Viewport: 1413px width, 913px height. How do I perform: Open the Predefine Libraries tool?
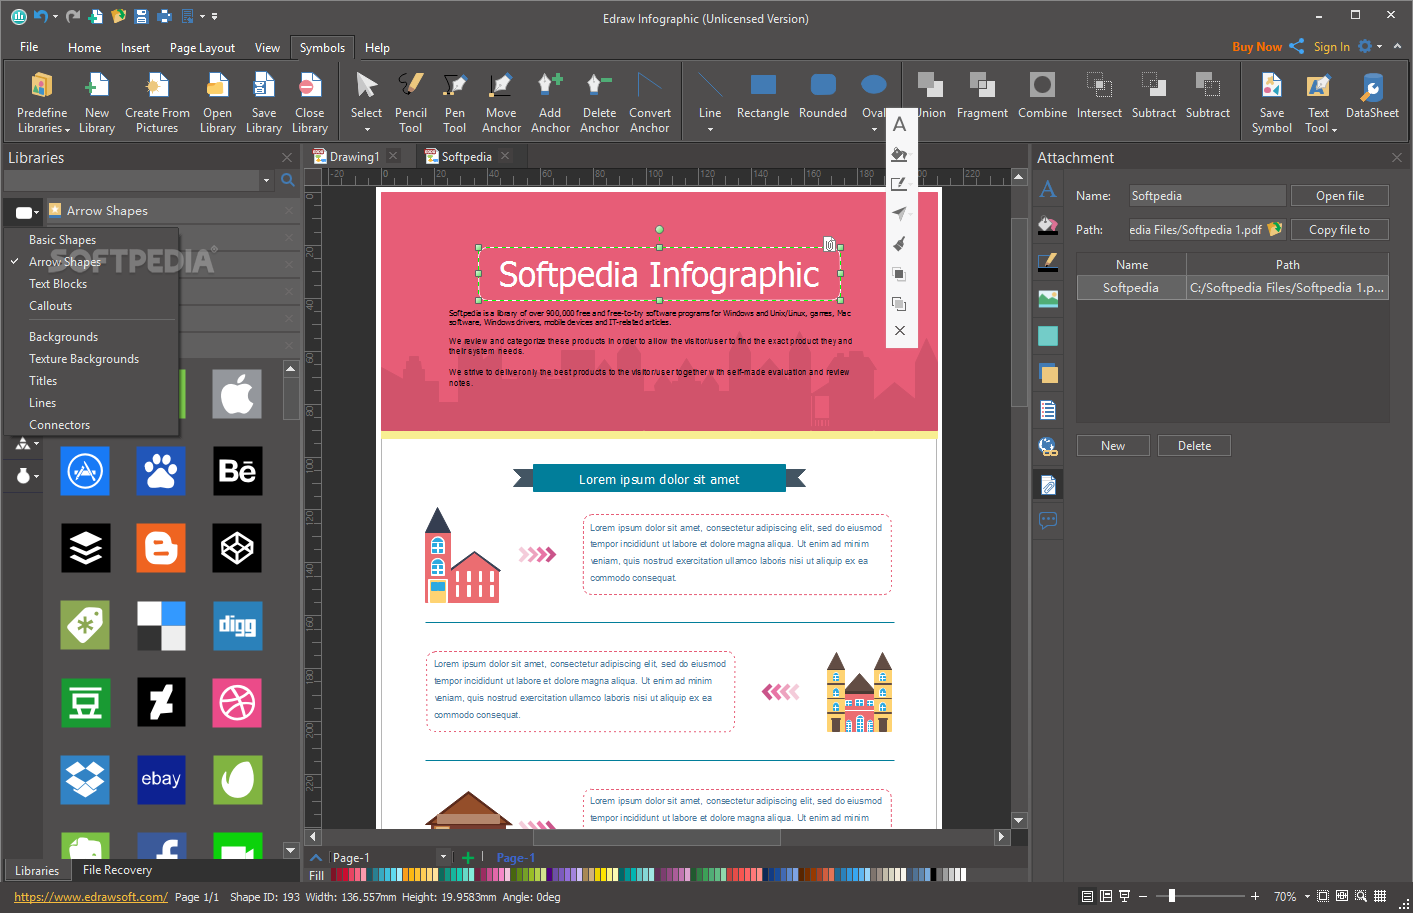[x=43, y=102]
